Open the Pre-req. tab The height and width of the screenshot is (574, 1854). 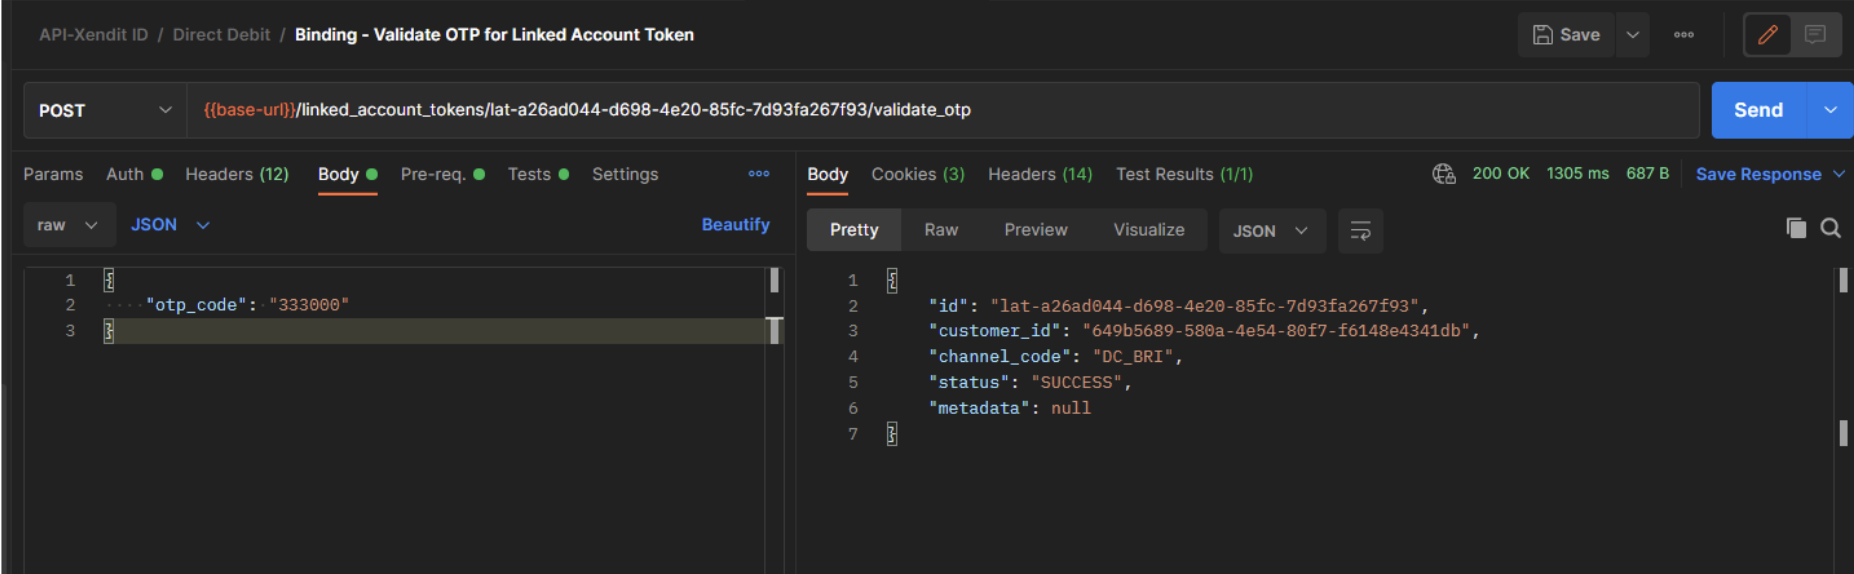click(x=442, y=174)
